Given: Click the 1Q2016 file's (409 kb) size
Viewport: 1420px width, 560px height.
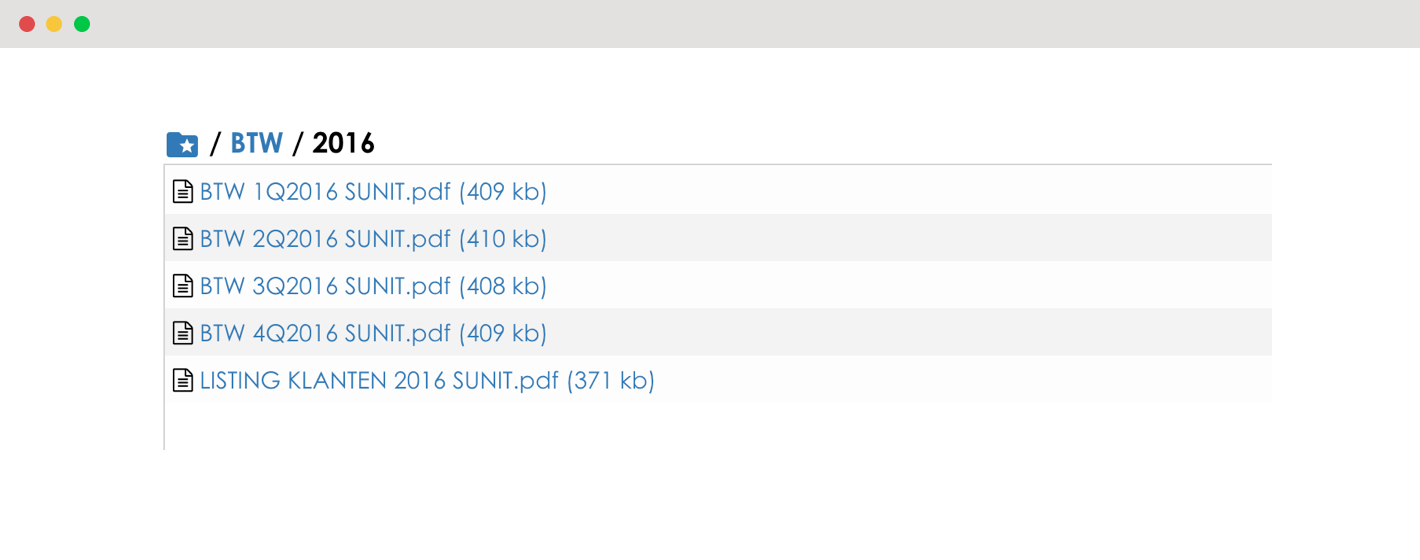Looking at the screenshot, I should (503, 192).
